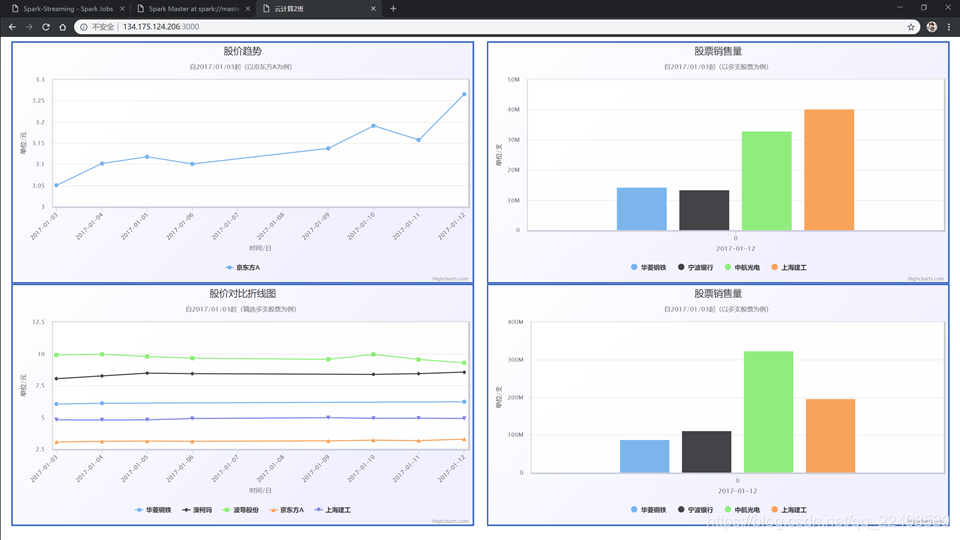Click the dark 宁波银行 bar in 400M-scale chart
960x540 pixels.
707,452
